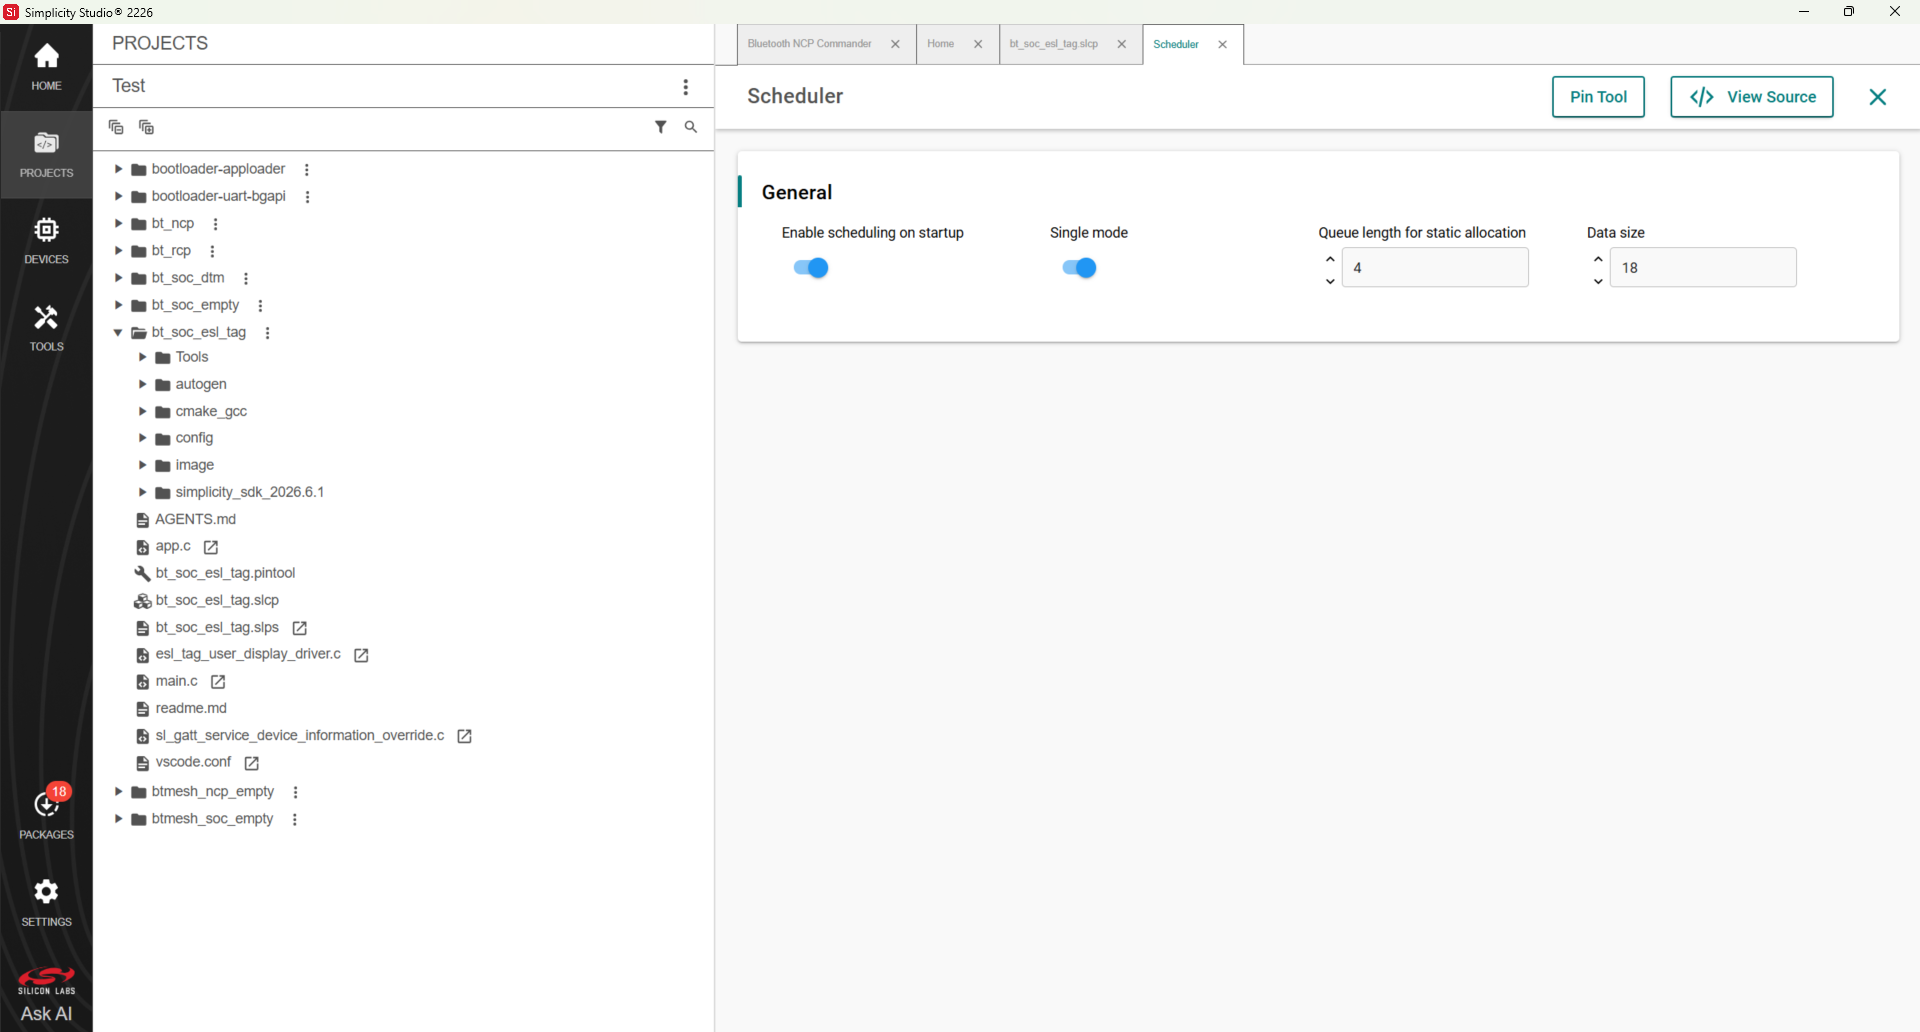1920x1032 pixels.
Task: Expand the simplicity_sdk_2026.6.1 folder
Action: click(x=142, y=492)
